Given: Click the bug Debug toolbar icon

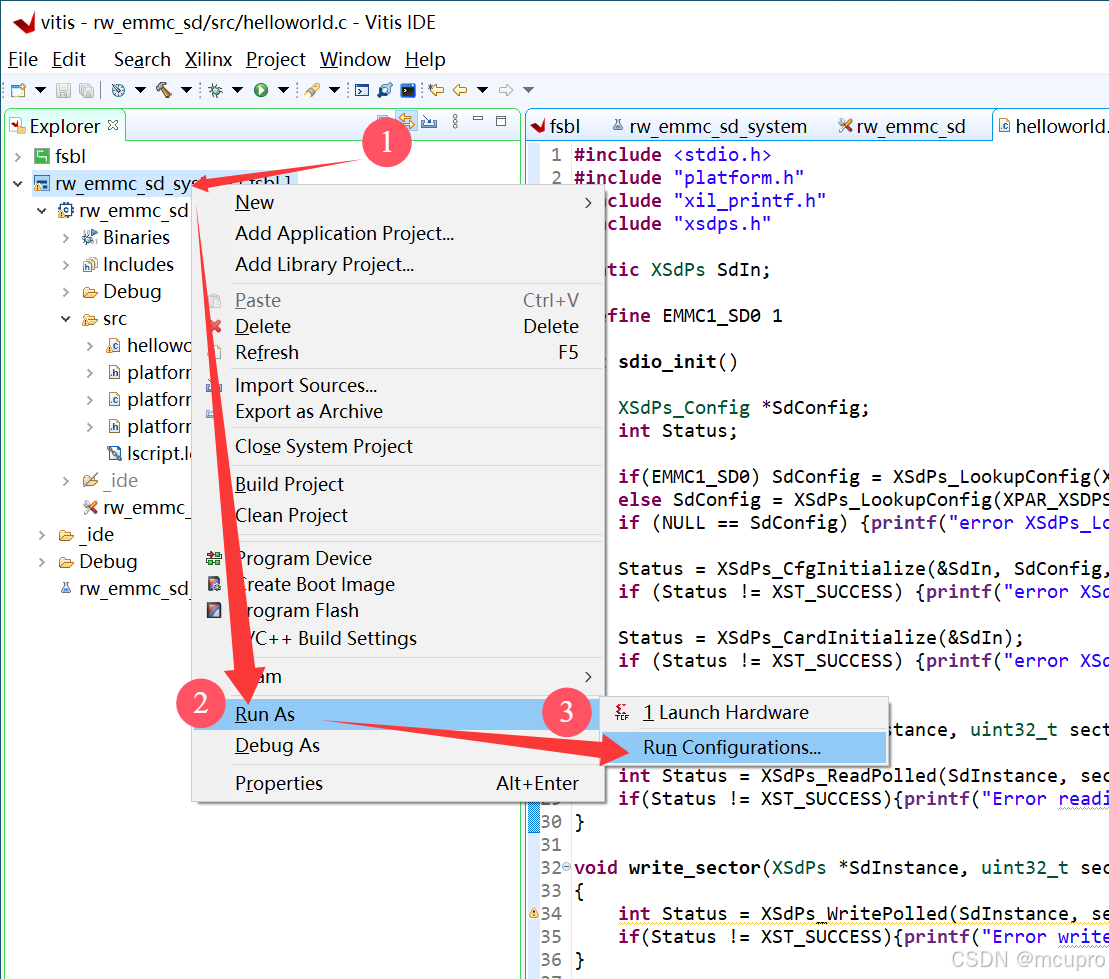Looking at the screenshot, I should tap(216, 90).
